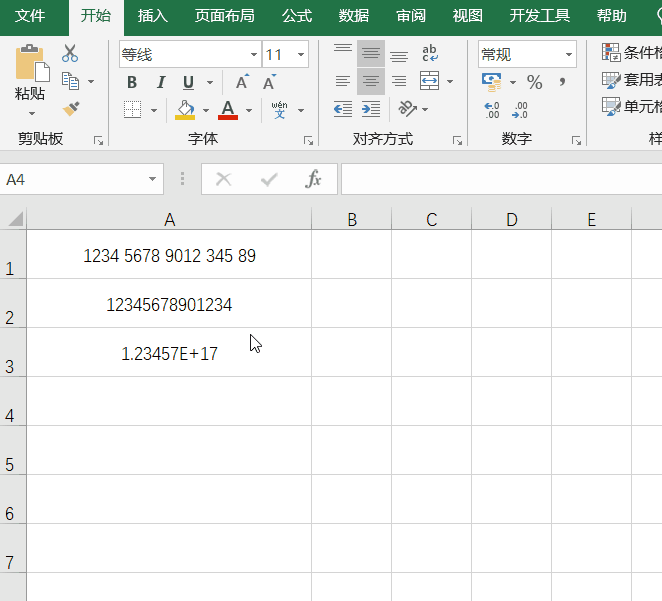Viewport: 662px width, 601px height.
Task: Click the wén phonetic guide icon
Action: click(x=279, y=110)
